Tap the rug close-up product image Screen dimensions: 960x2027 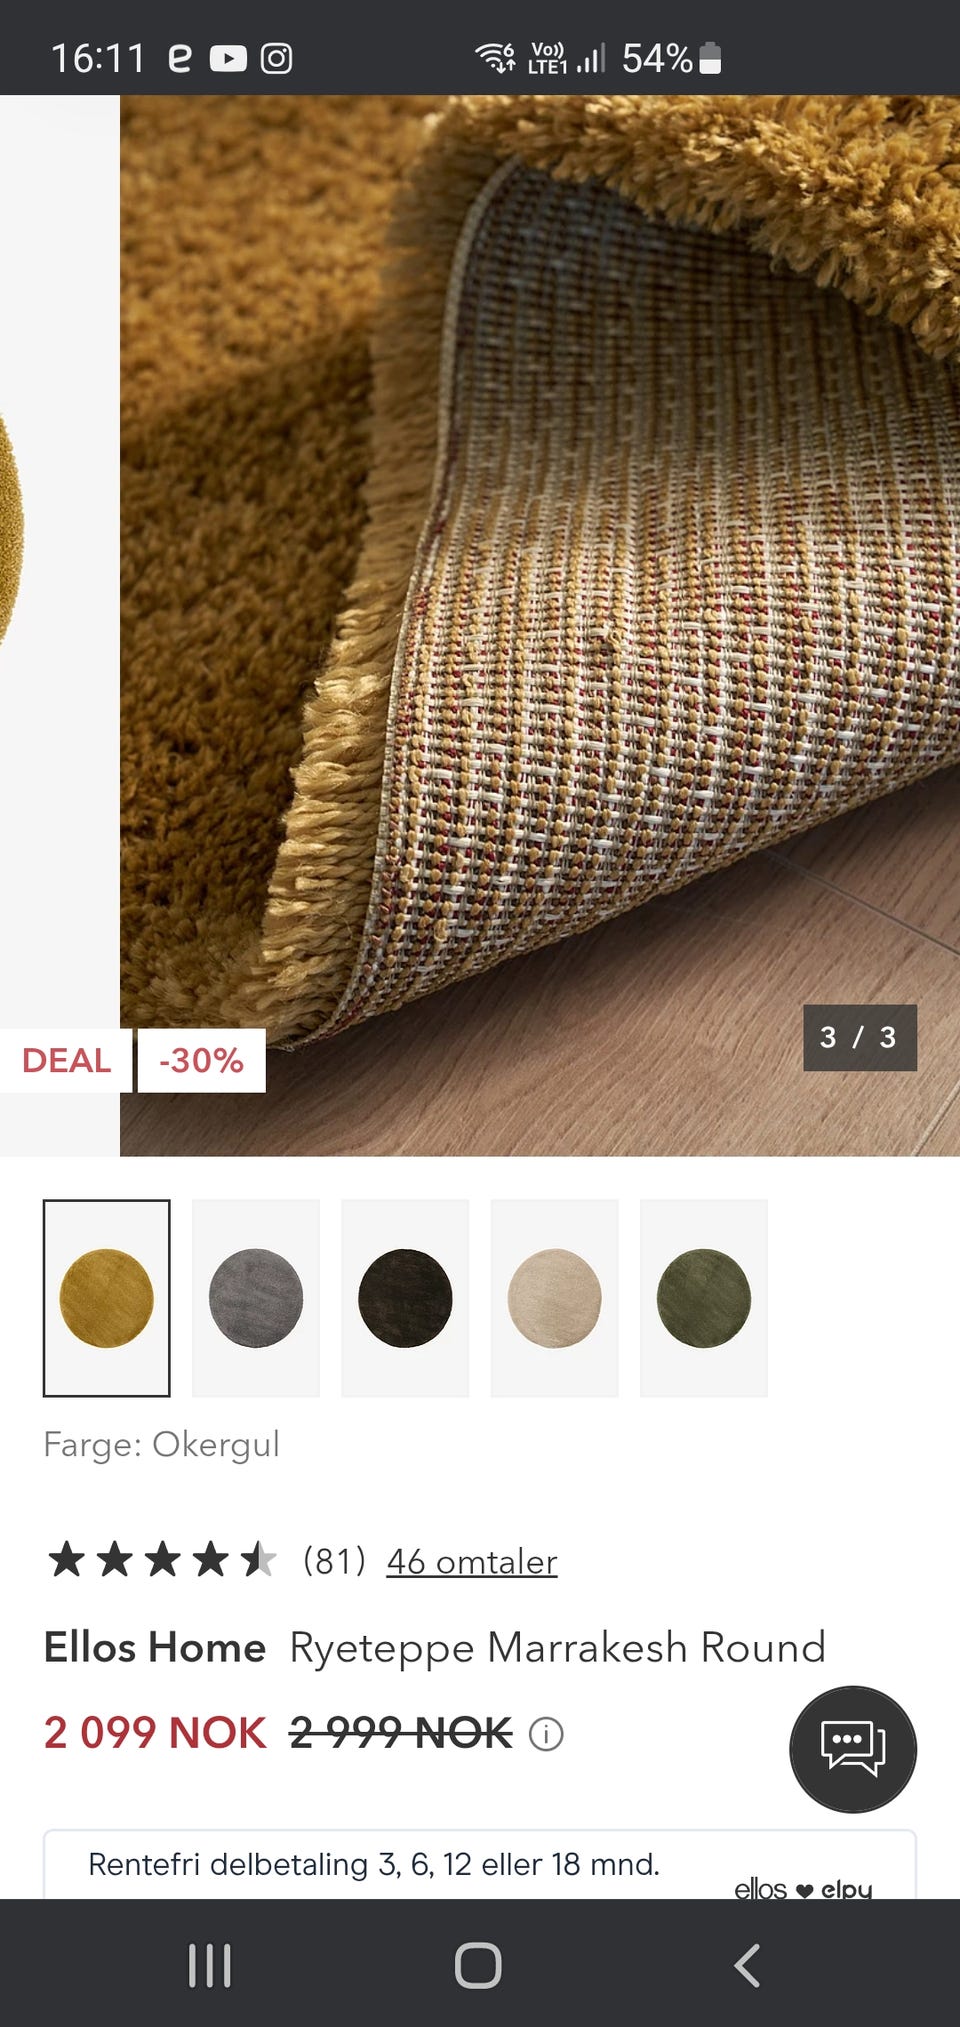[540, 626]
